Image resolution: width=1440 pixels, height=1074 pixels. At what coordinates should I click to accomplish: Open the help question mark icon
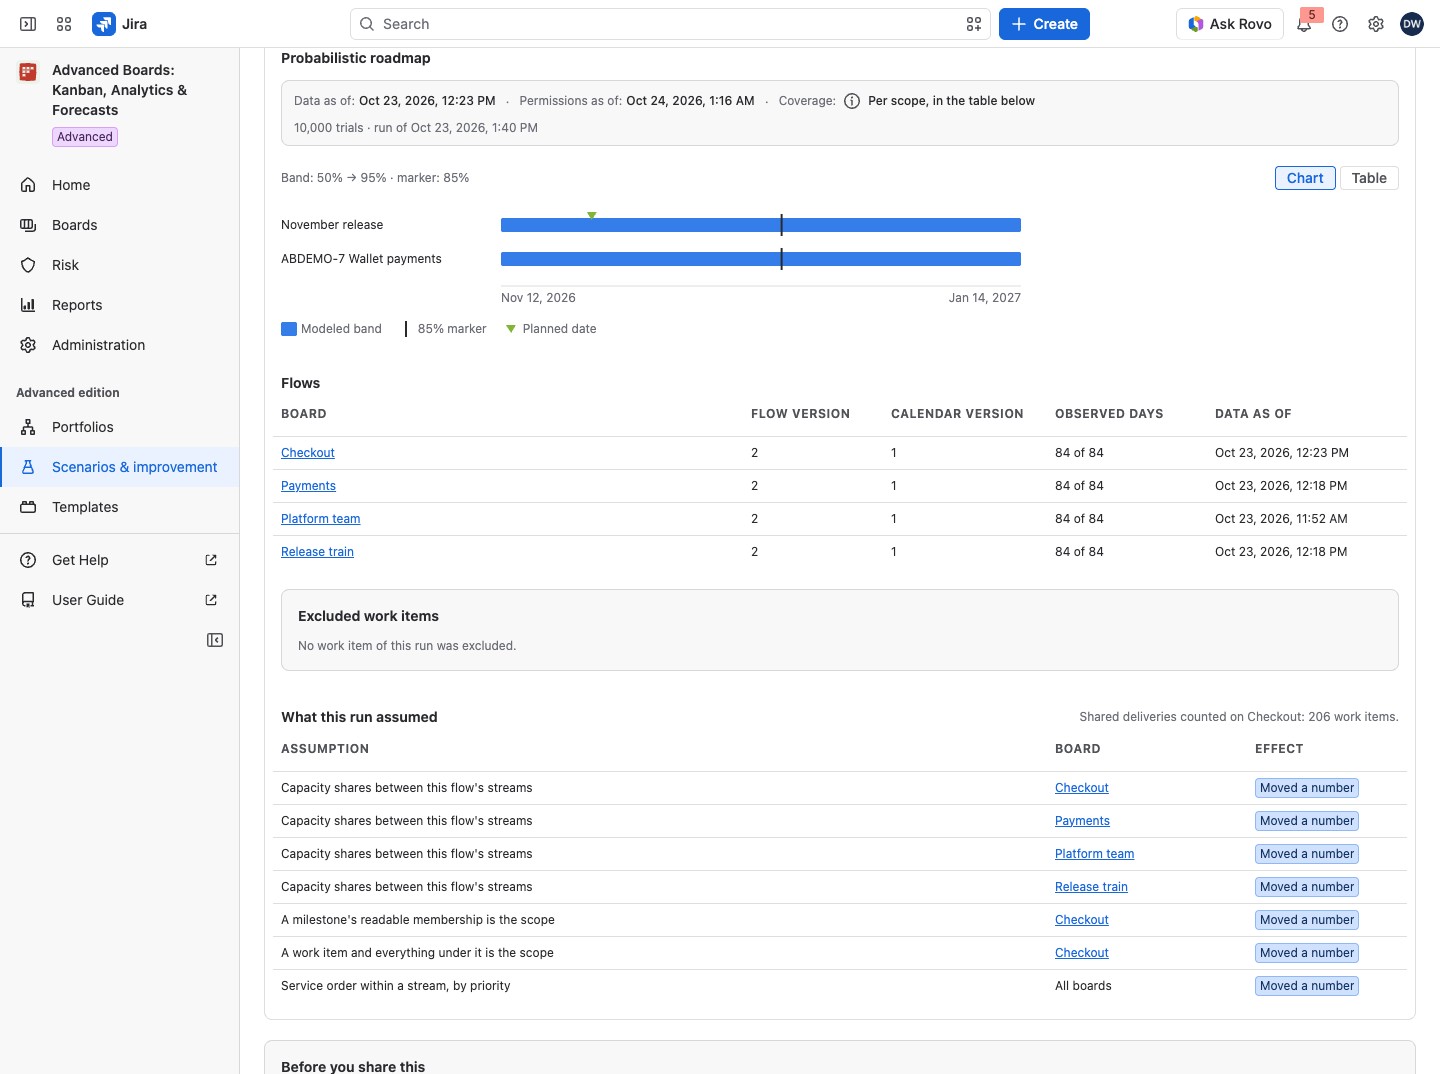[1340, 24]
